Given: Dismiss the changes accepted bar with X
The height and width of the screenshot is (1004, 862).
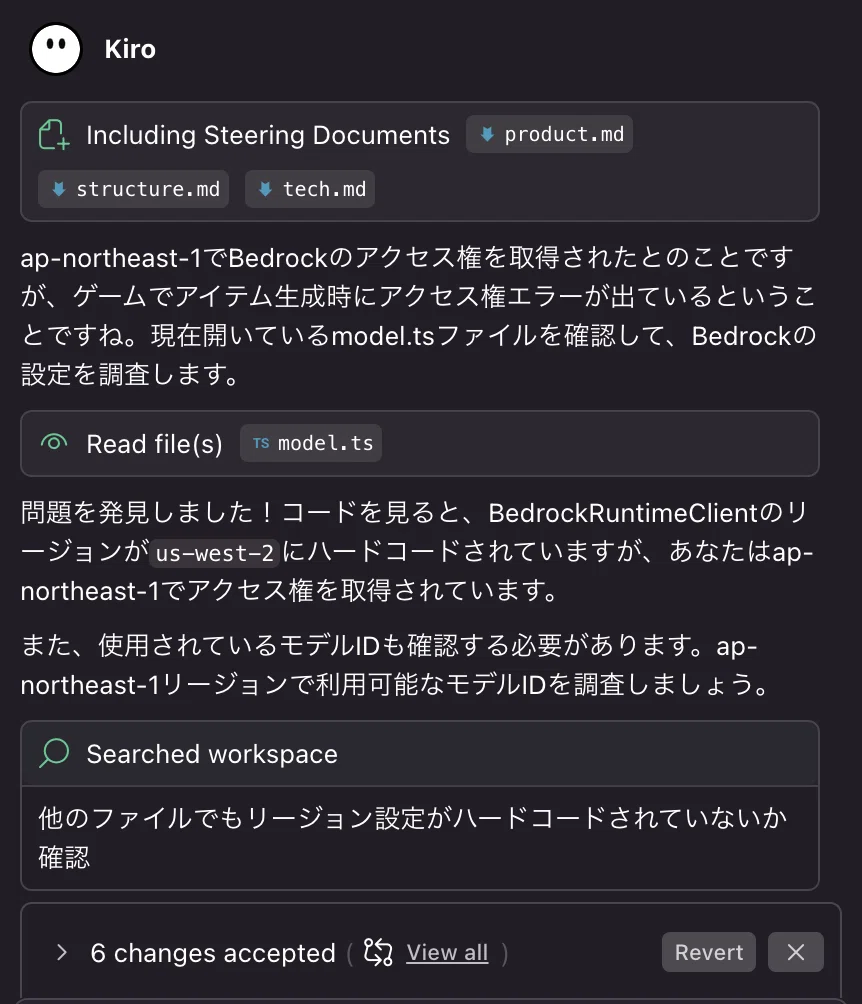Looking at the screenshot, I should point(795,952).
